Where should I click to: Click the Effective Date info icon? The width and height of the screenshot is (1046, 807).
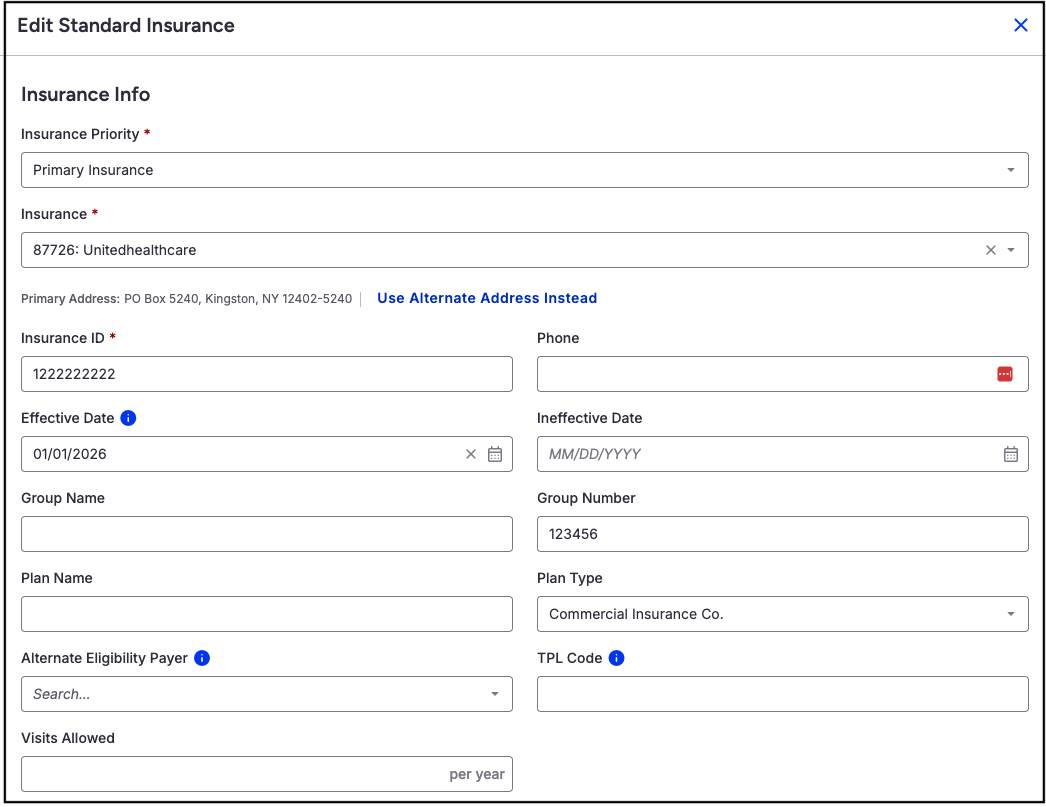coord(128,418)
